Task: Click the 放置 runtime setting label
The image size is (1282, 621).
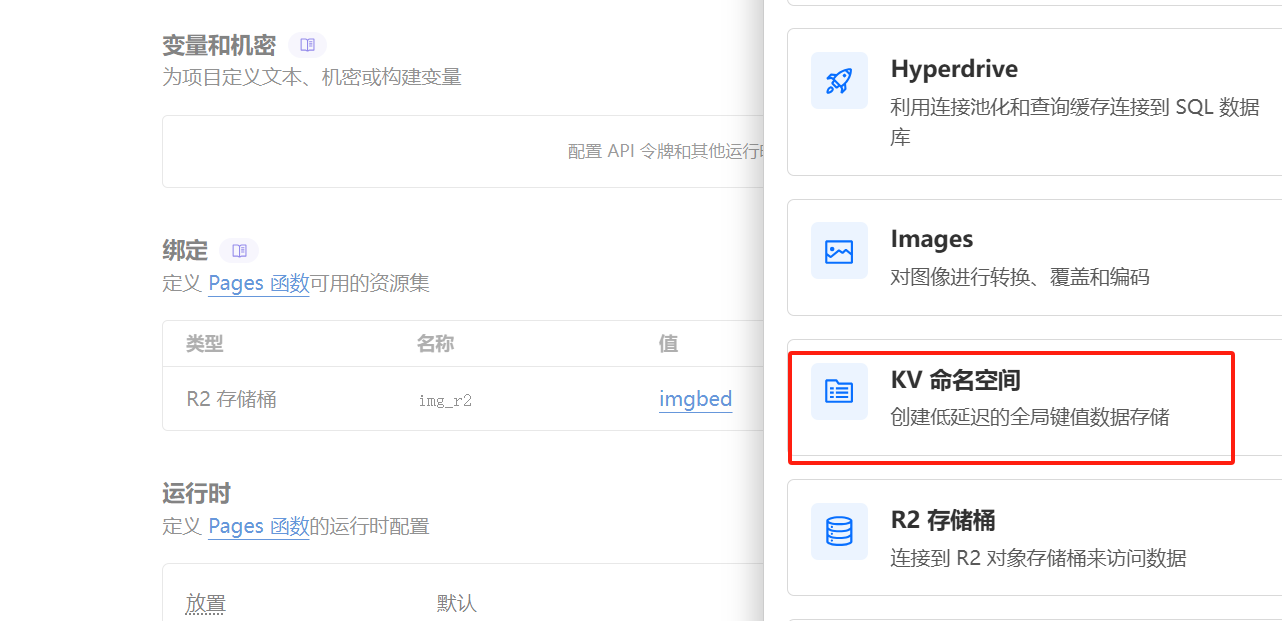Action: [x=205, y=603]
